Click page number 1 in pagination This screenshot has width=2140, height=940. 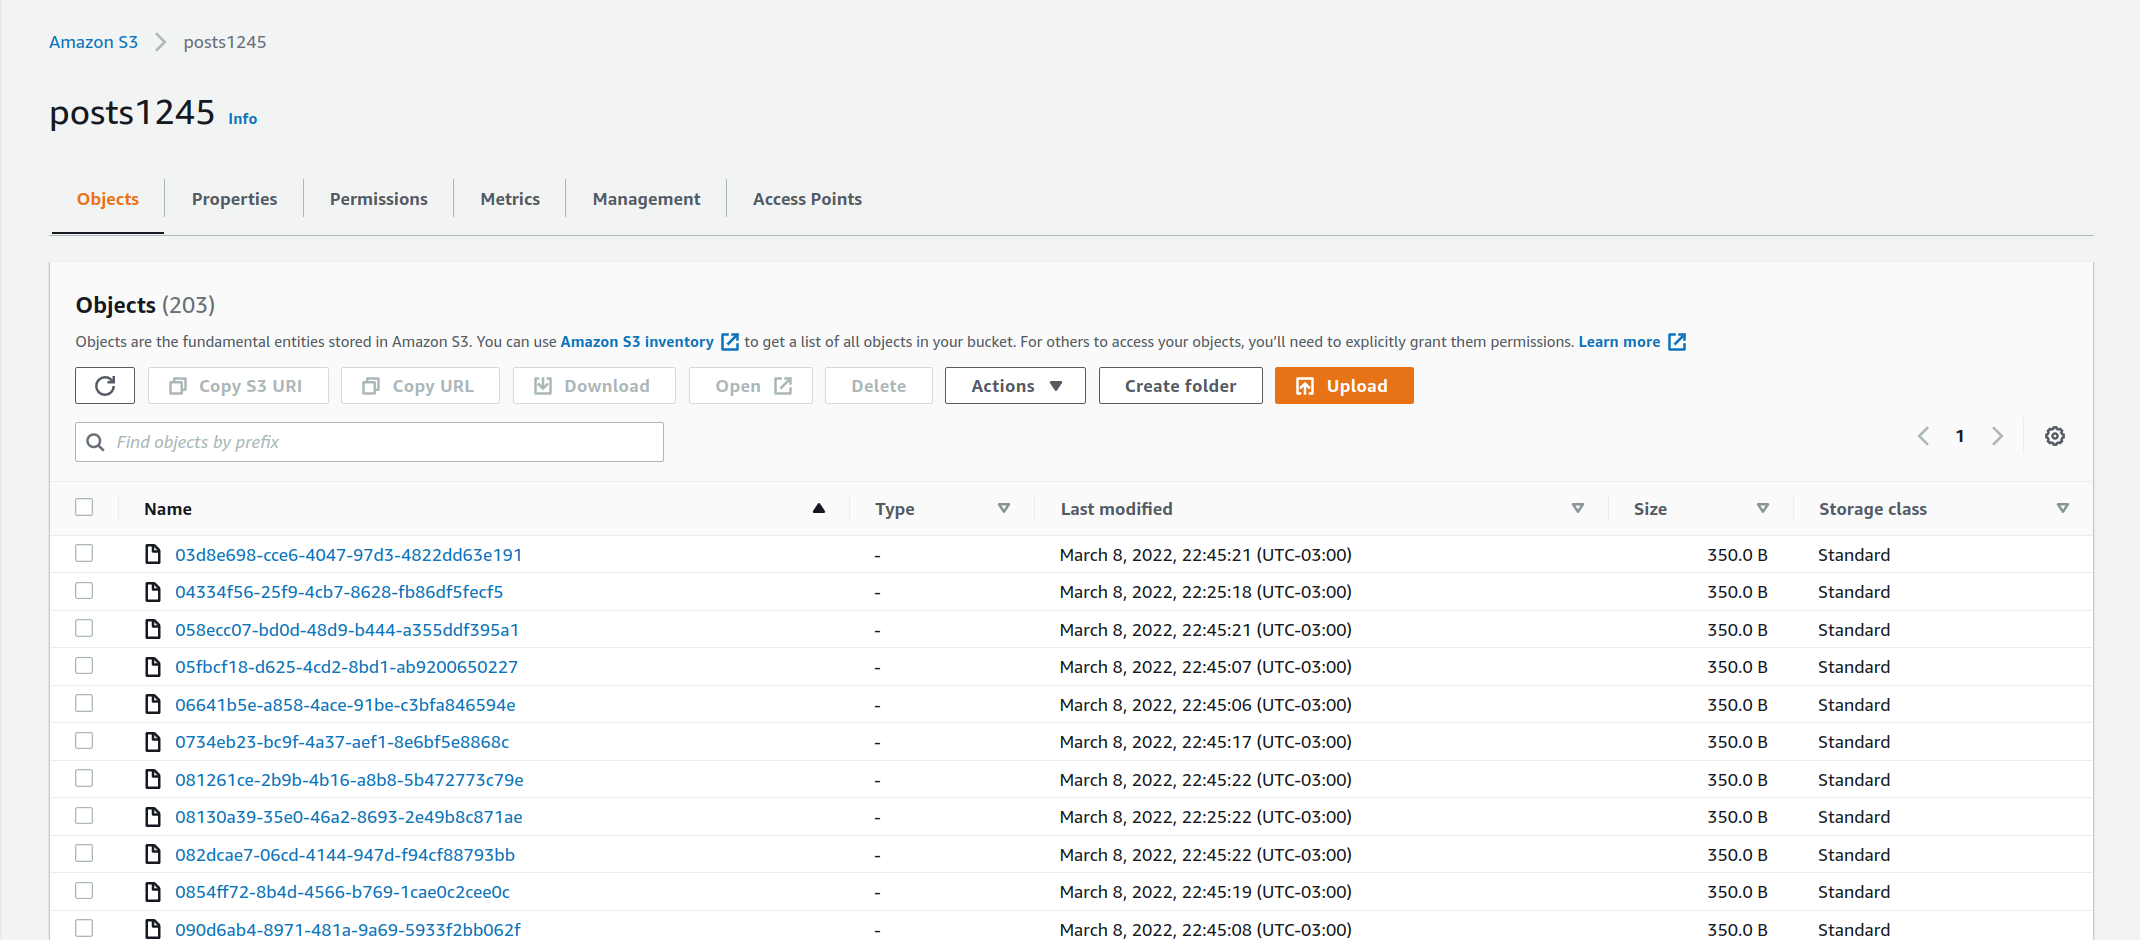coord(1960,436)
